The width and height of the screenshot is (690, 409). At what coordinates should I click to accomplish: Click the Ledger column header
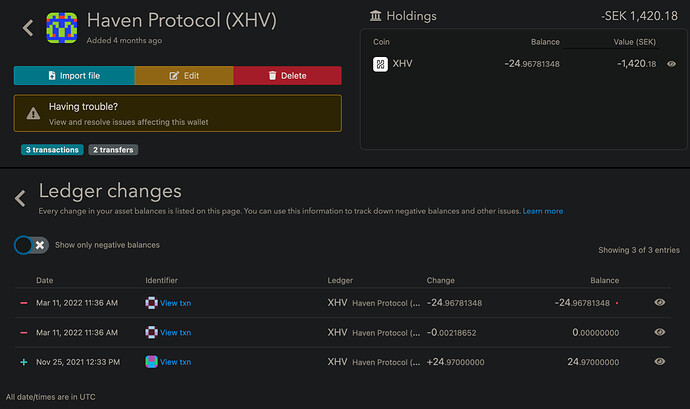(340, 280)
